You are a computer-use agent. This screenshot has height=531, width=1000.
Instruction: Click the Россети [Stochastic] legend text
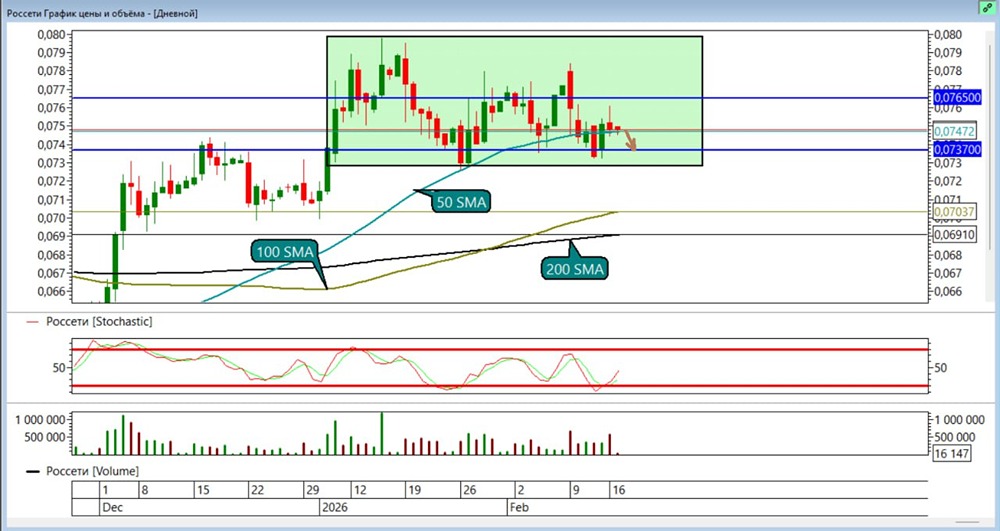click(99, 322)
